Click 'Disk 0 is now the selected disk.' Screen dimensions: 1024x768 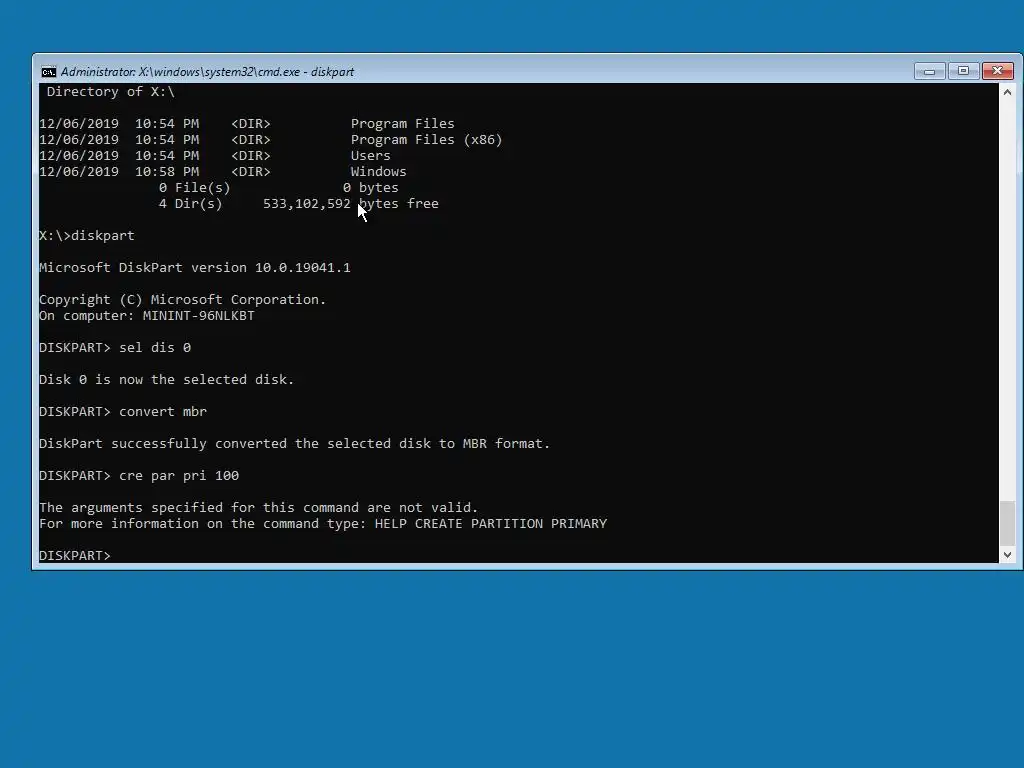pos(167,379)
